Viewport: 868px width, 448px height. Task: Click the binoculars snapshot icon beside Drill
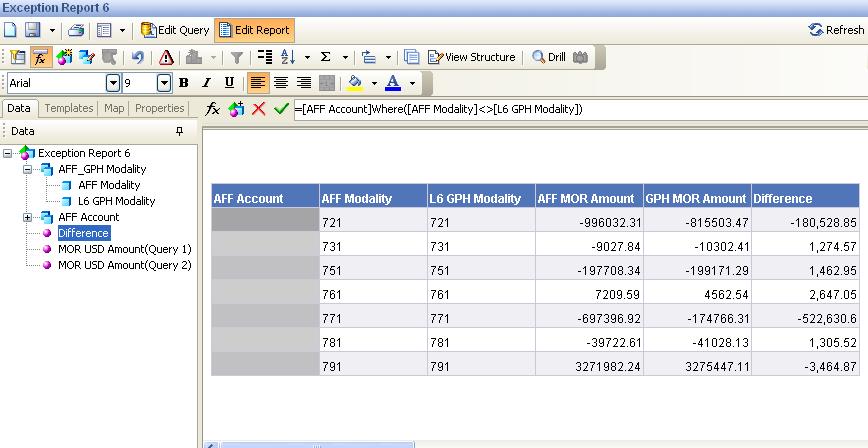pyautogui.click(x=580, y=57)
